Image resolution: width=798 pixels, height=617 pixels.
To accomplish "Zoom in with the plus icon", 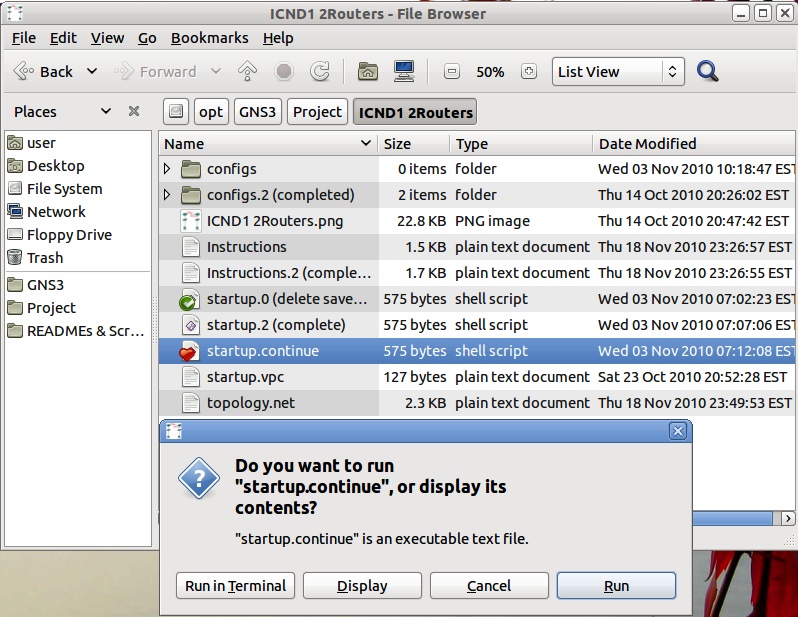I will click(x=530, y=72).
